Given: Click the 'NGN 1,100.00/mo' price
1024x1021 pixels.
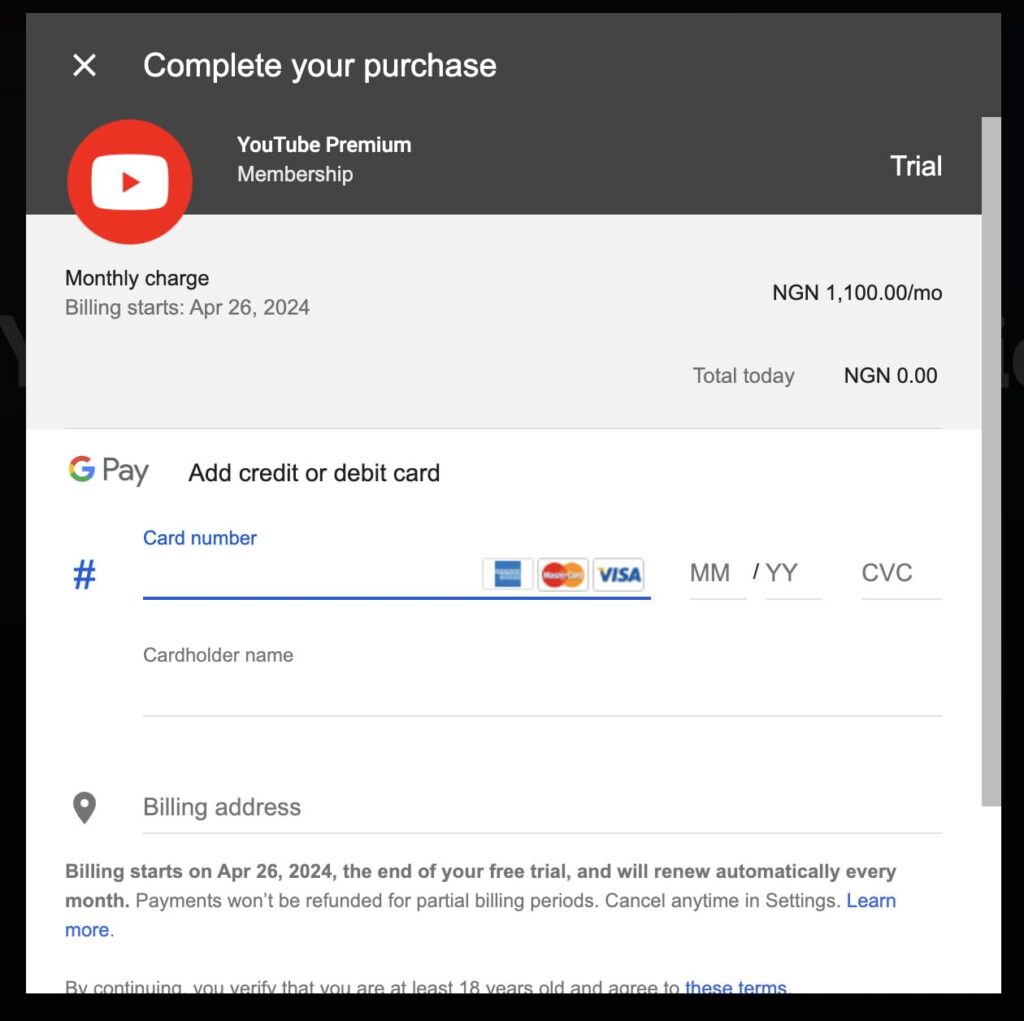Looking at the screenshot, I should 857,293.
